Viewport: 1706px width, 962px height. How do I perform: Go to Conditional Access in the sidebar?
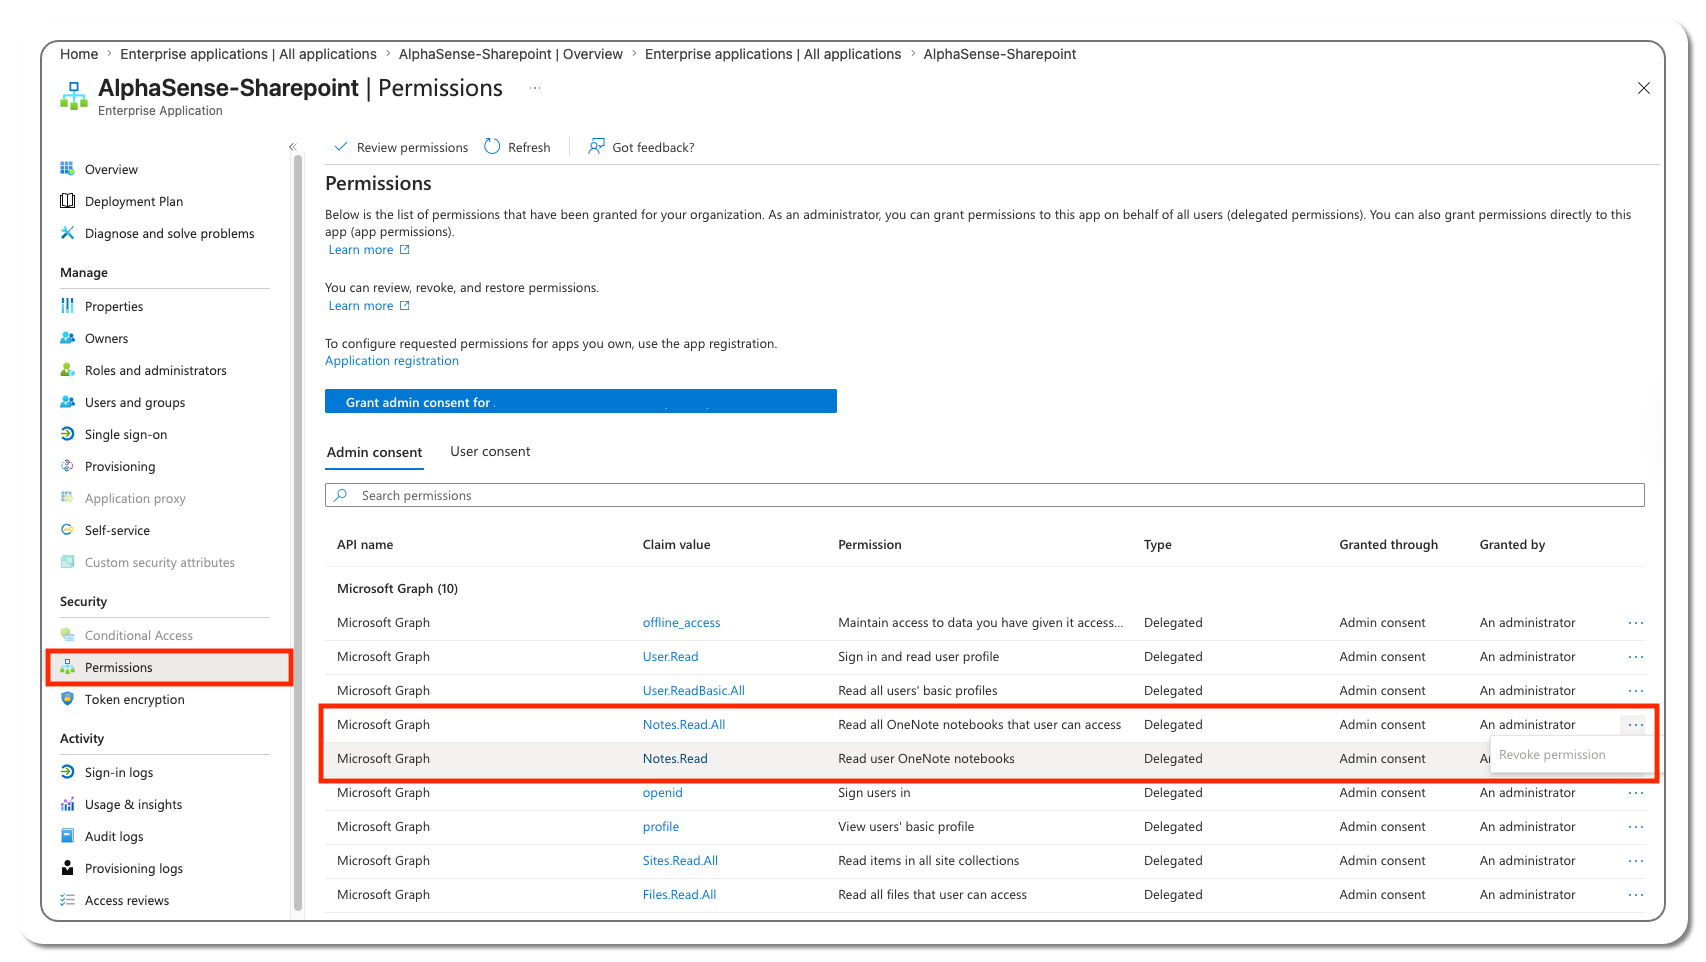click(x=139, y=635)
